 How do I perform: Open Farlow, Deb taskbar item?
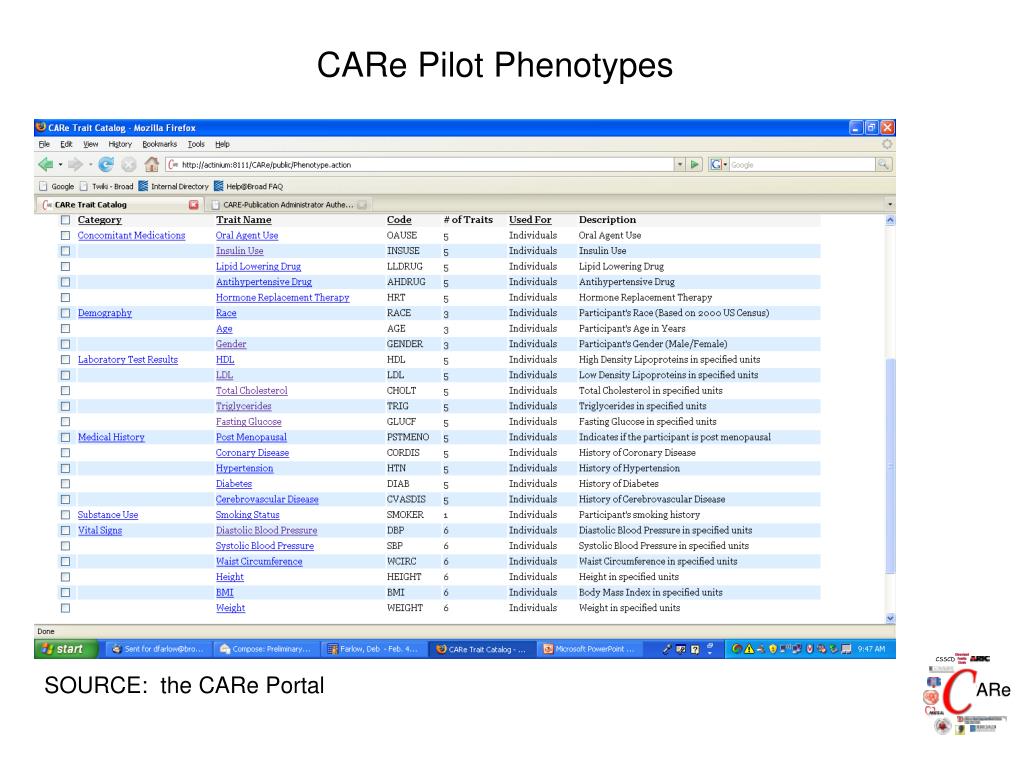coord(374,648)
